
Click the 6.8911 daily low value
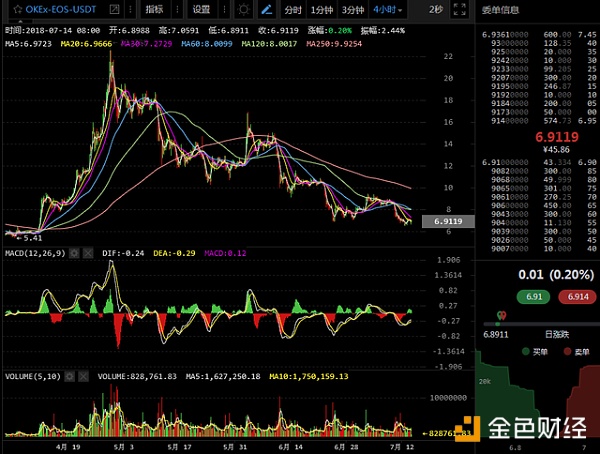pos(496,335)
